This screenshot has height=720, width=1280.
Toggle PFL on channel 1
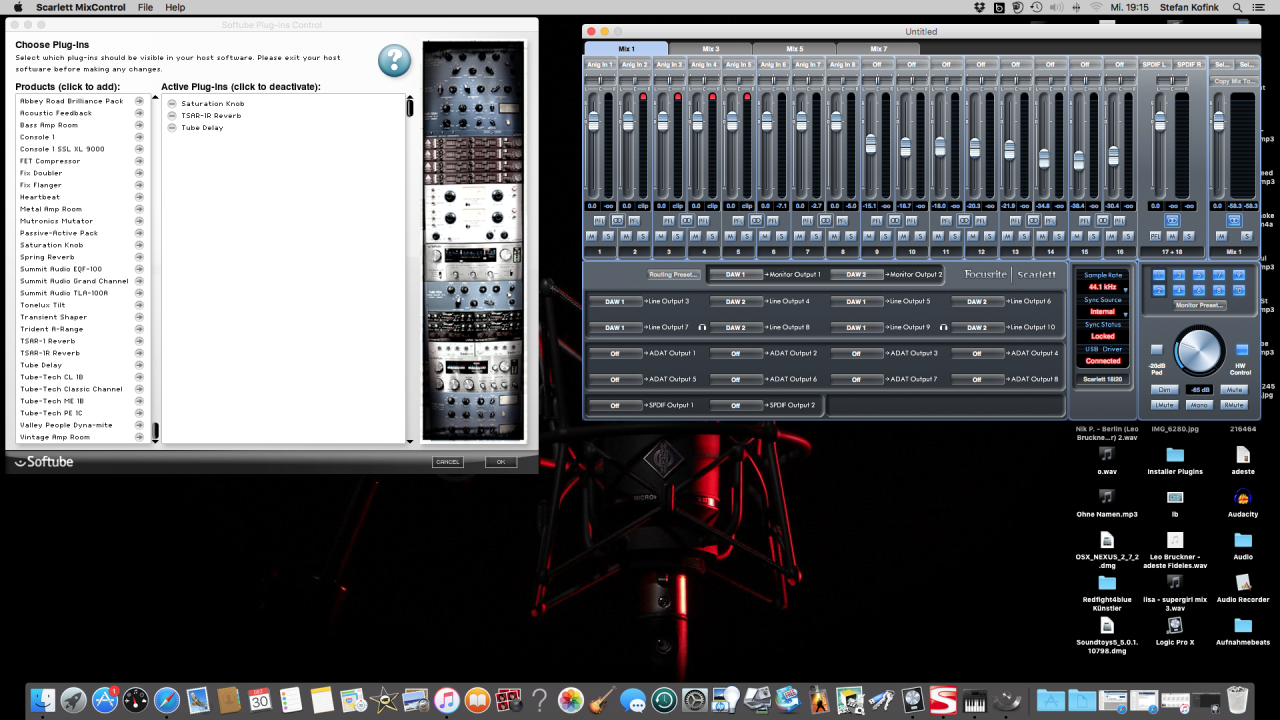[x=600, y=220]
